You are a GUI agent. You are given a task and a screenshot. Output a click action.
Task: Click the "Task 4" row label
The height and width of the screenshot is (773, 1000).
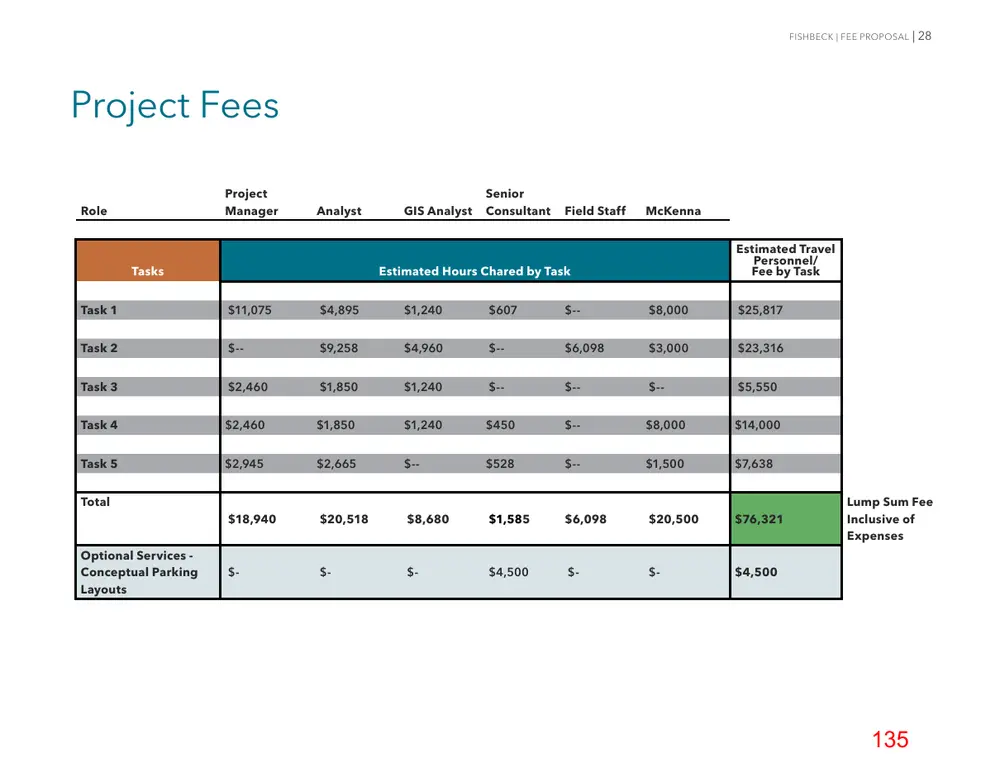click(99, 425)
